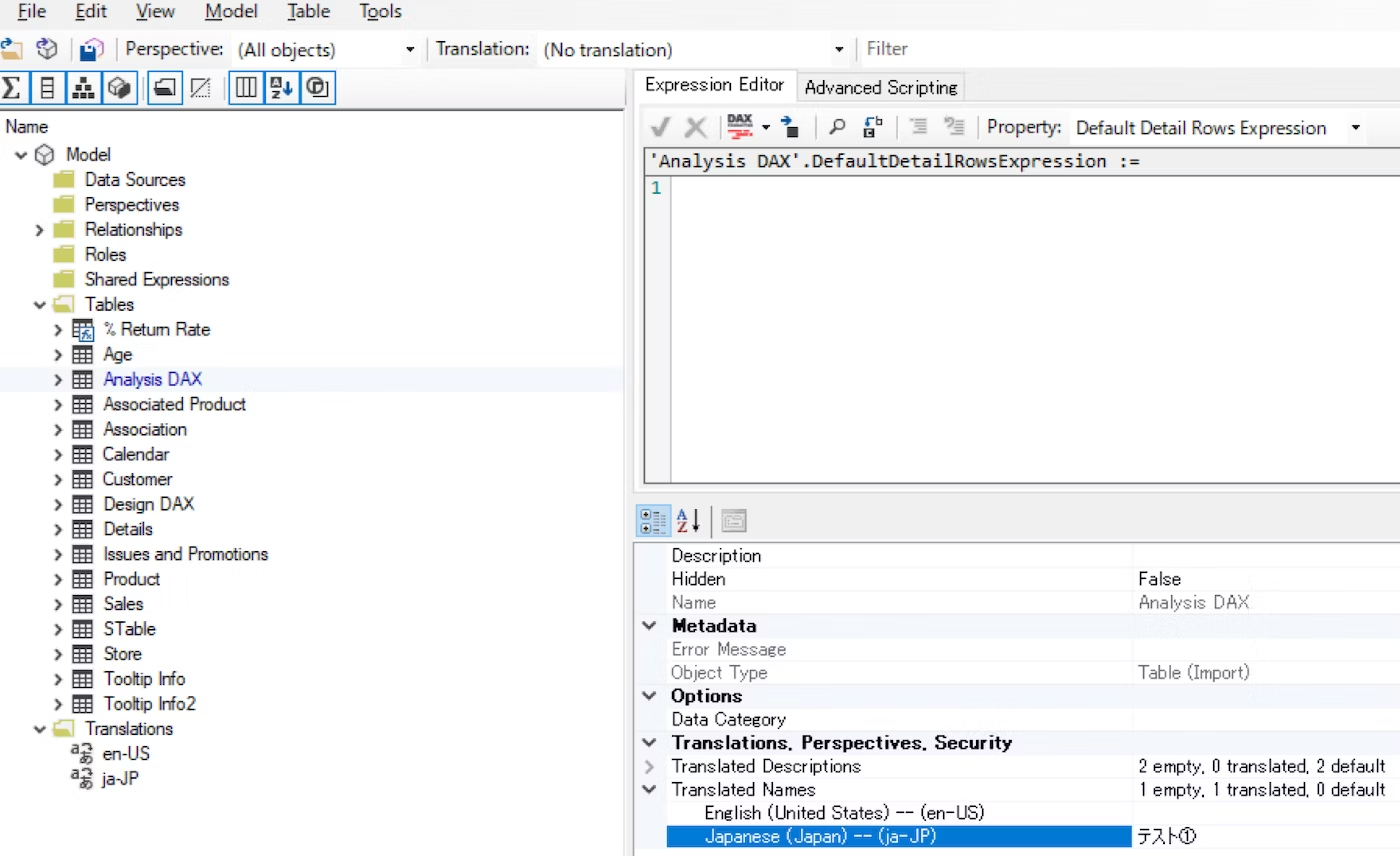
Task: Click the English (en-US) translated name field
Action: (1267, 813)
